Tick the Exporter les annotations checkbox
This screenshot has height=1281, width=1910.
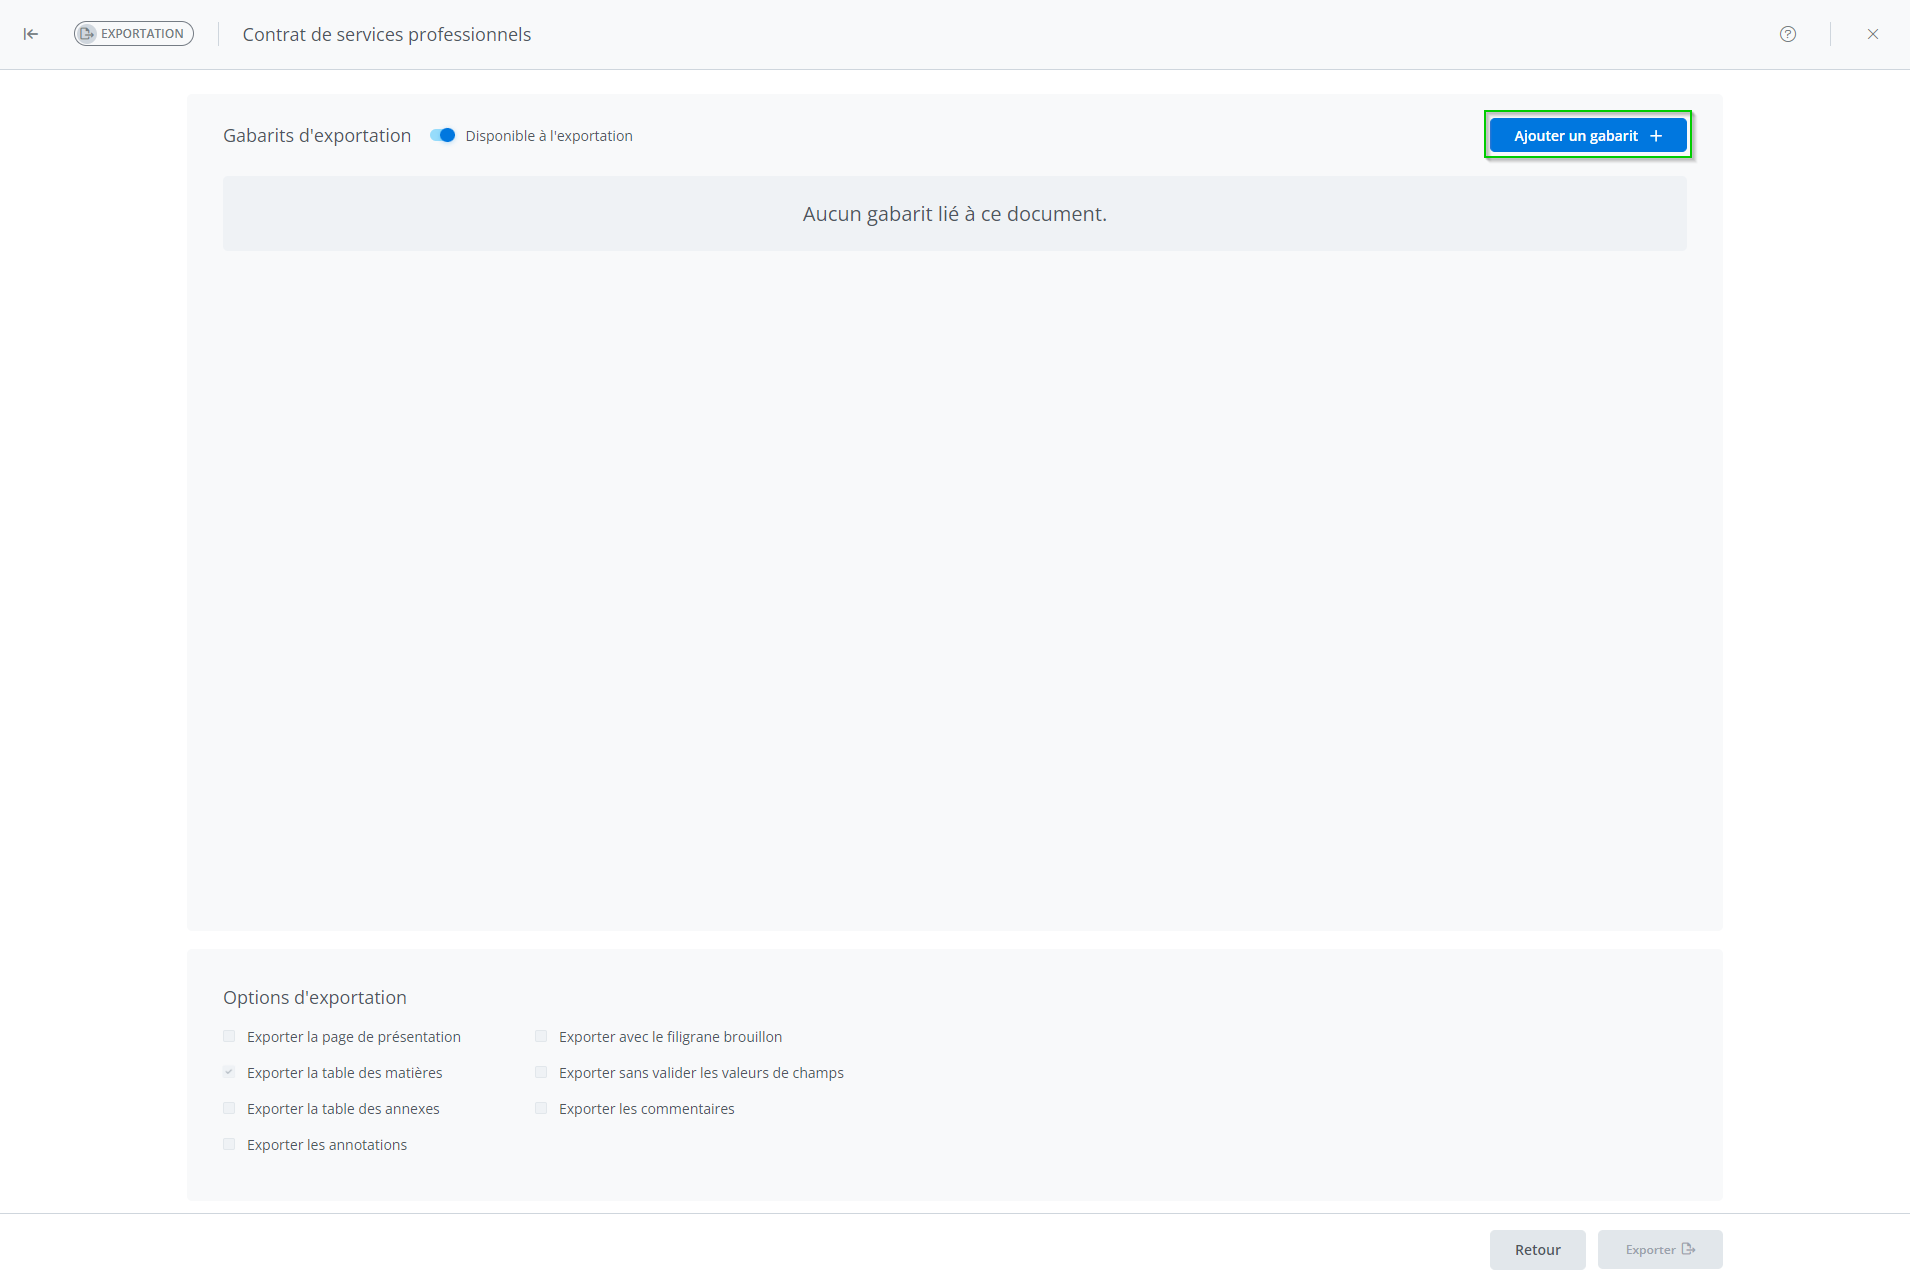[x=229, y=1145]
